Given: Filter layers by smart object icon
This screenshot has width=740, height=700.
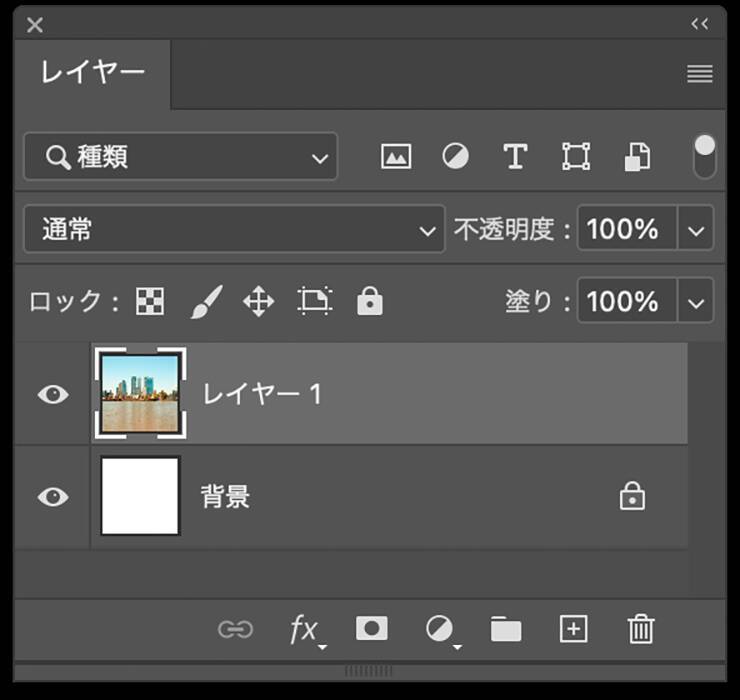Looking at the screenshot, I should pyautogui.click(x=637, y=157).
